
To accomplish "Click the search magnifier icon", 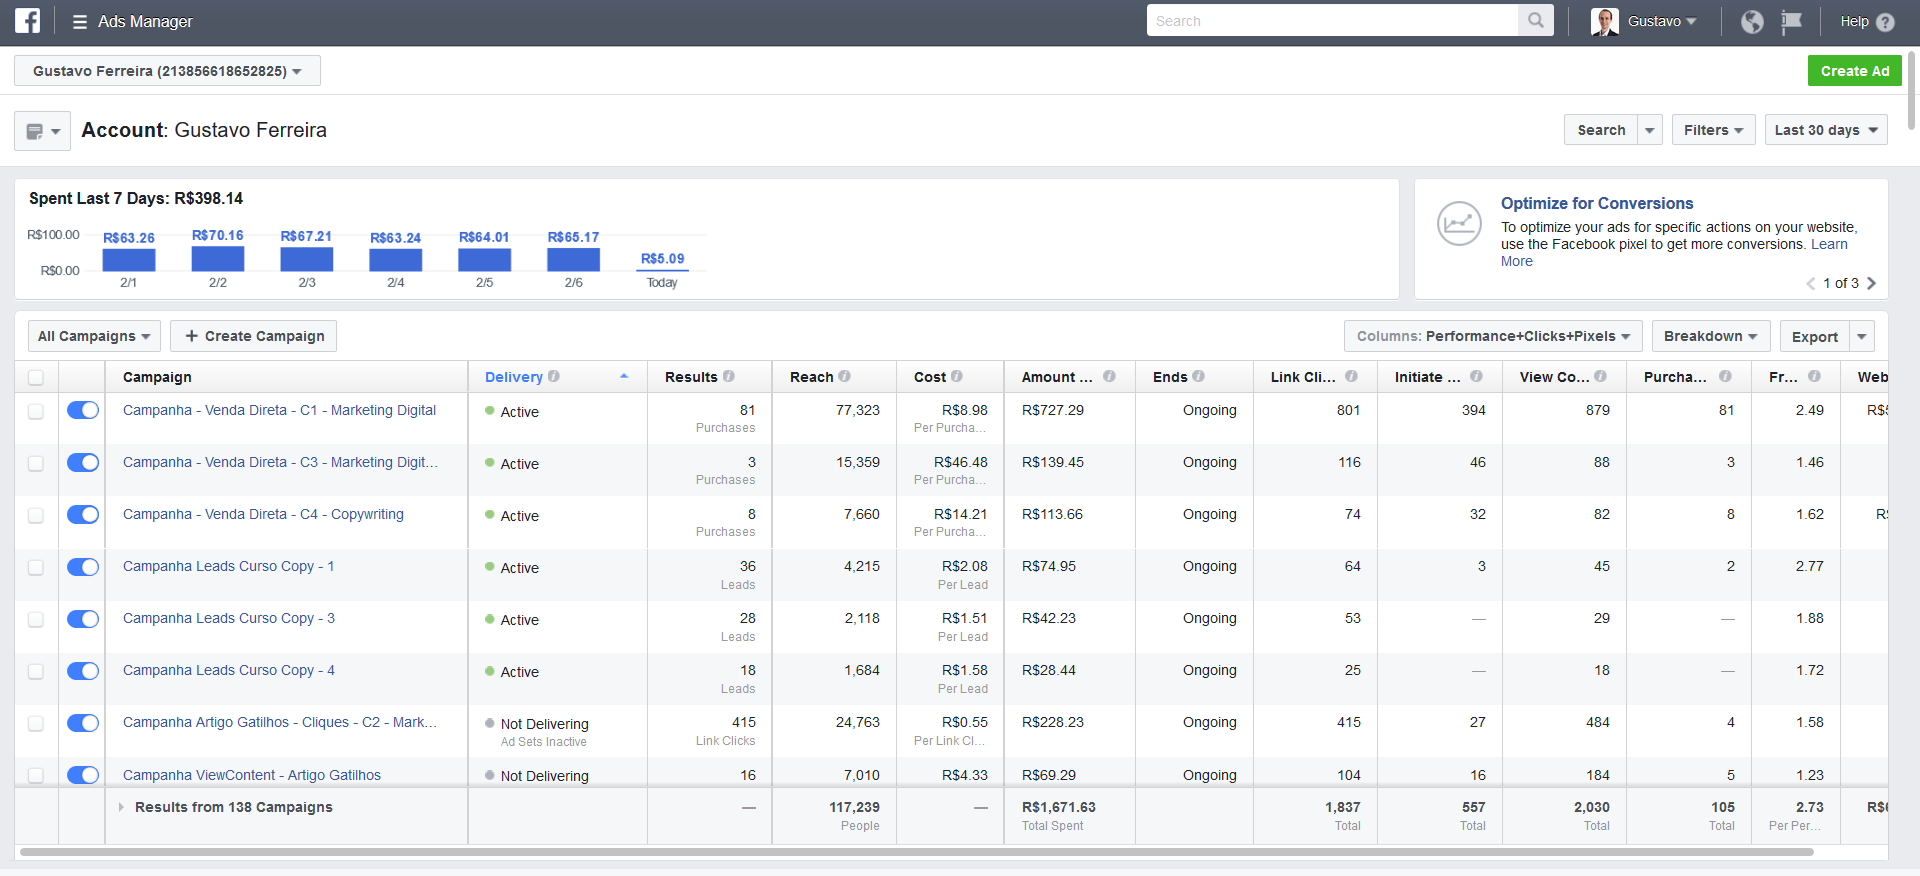I will pyautogui.click(x=1535, y=21).
